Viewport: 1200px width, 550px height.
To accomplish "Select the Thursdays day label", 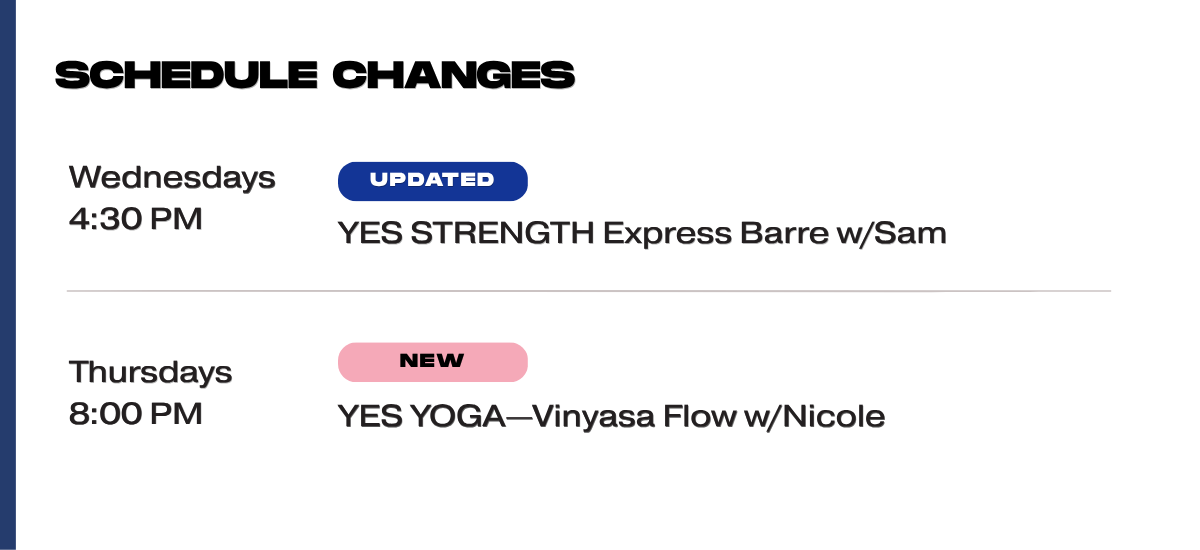I will point(150,373).
